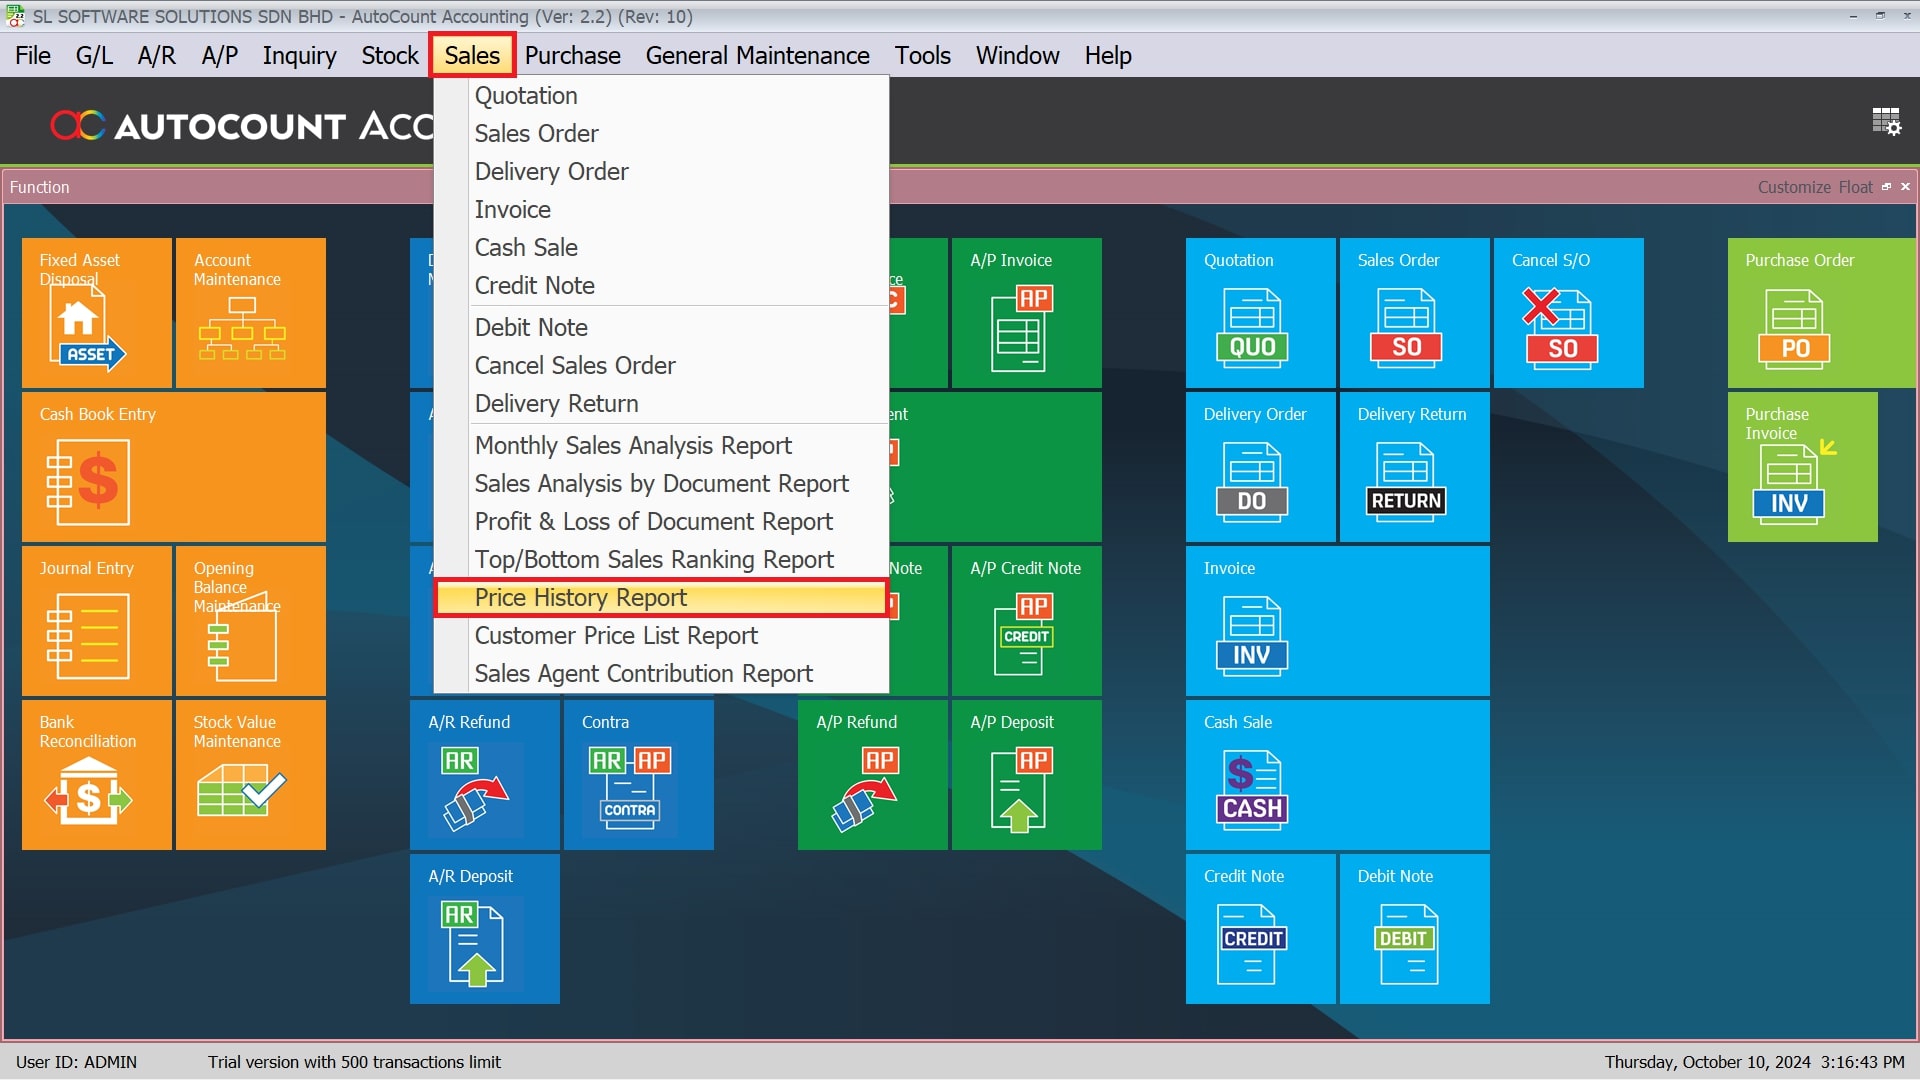
Task: Click the A/R Deposit tile
Action: click(484, 929)
